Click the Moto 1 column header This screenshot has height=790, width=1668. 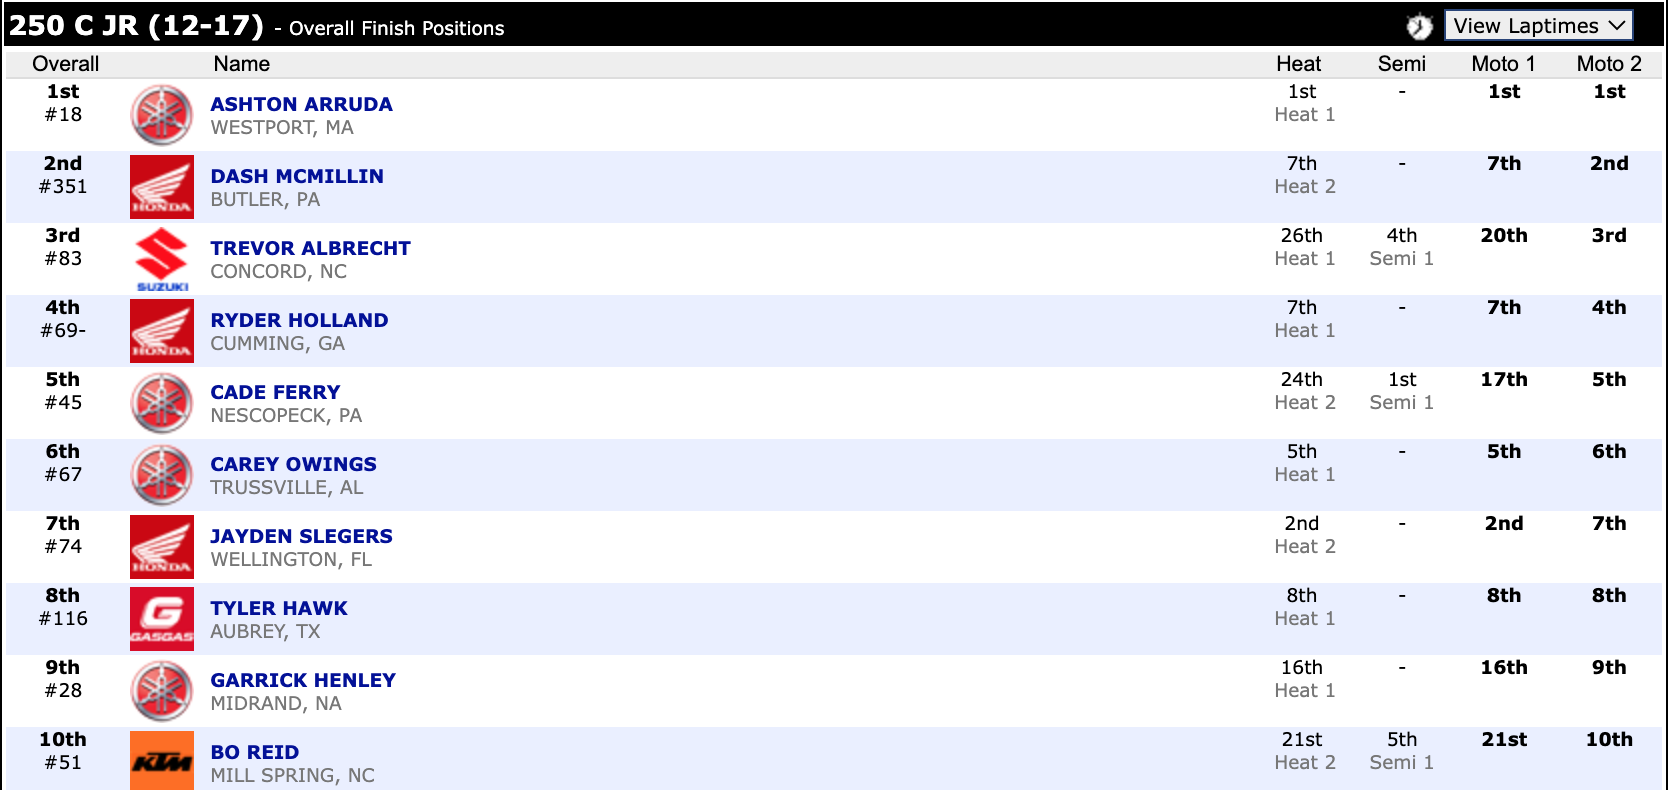[1503, 64]
